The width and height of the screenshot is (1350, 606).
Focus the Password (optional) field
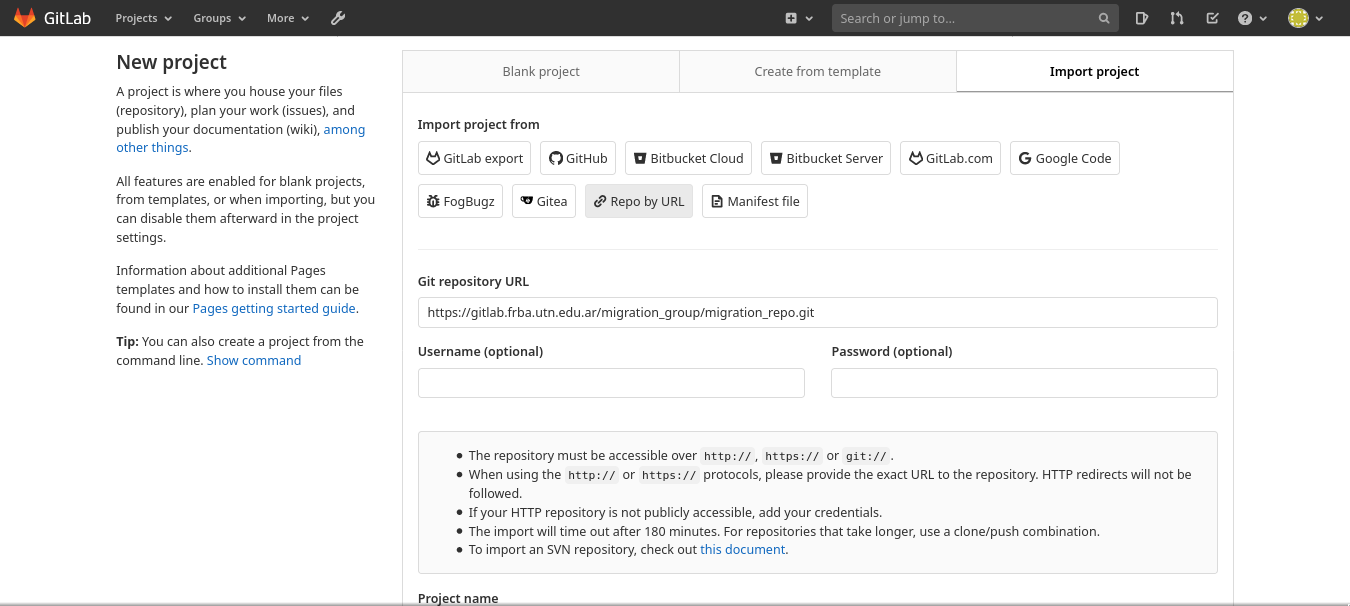pos(1024,383)
